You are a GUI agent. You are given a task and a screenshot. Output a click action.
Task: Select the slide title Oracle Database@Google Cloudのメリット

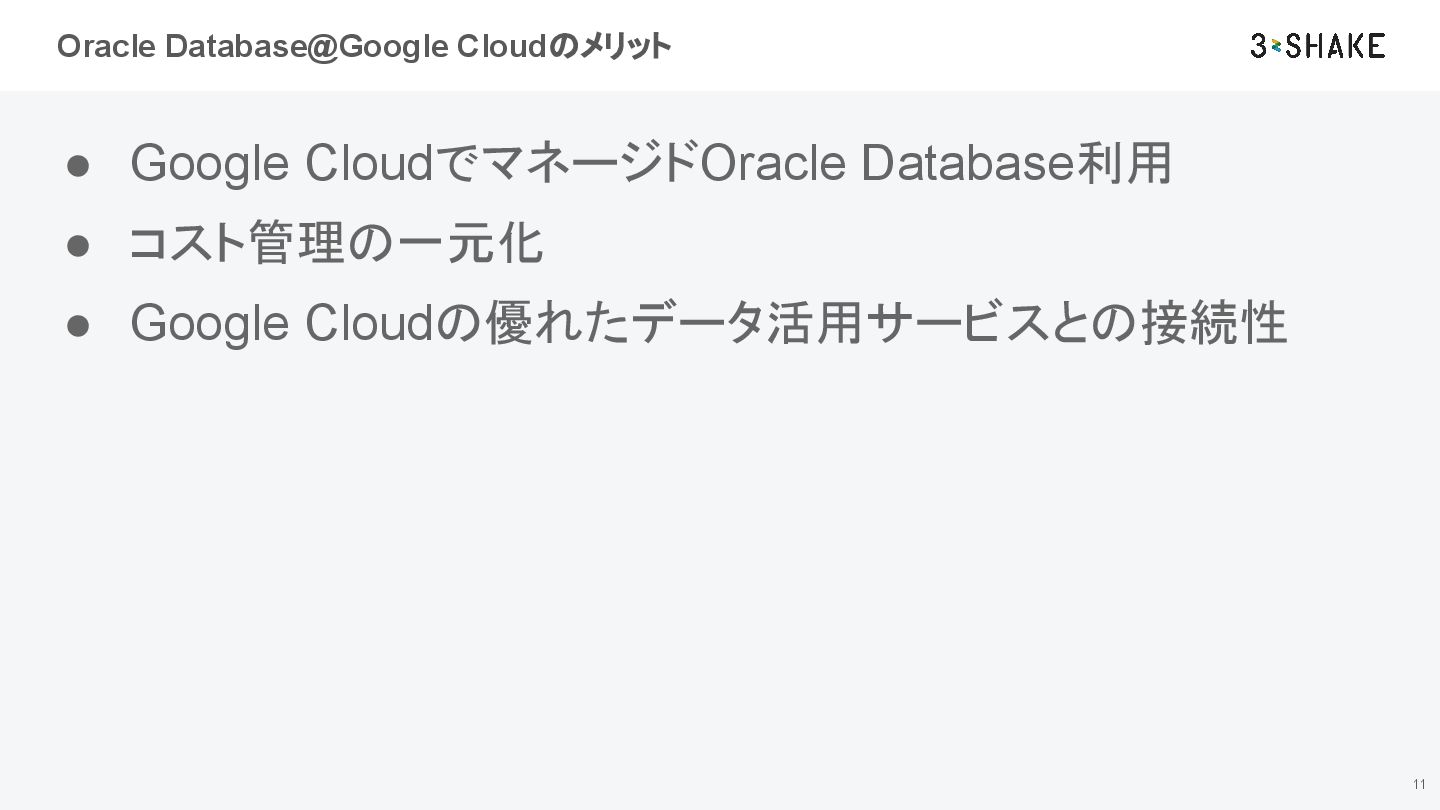point(363,46)
